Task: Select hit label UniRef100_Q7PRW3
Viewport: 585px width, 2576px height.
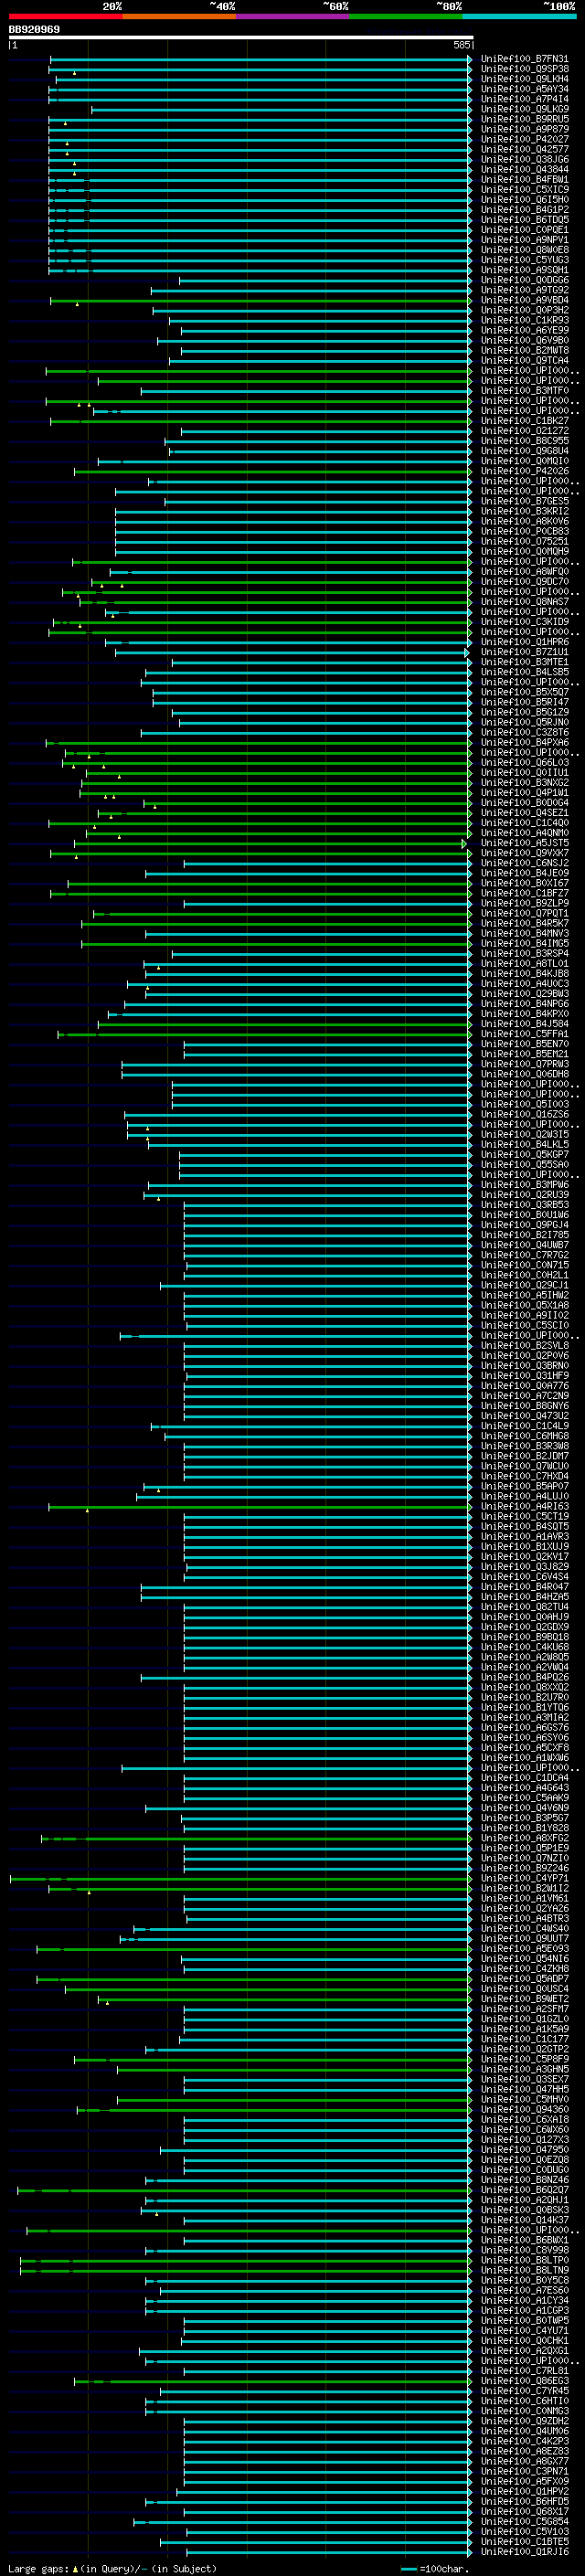Action: [x=524, y=1064]
